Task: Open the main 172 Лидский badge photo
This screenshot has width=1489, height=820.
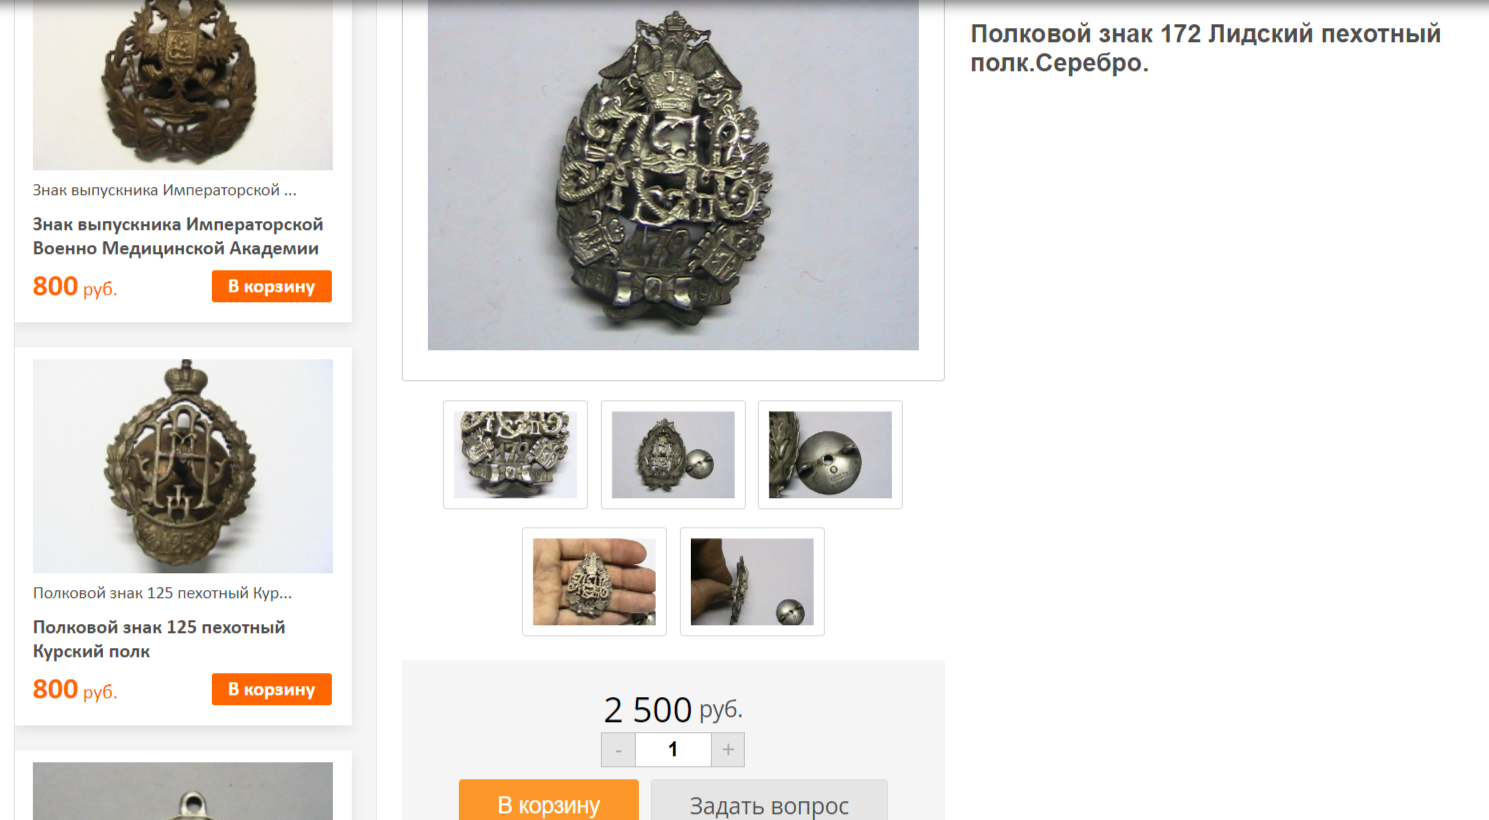Action: pyautogui.click(x=673, y=175)
